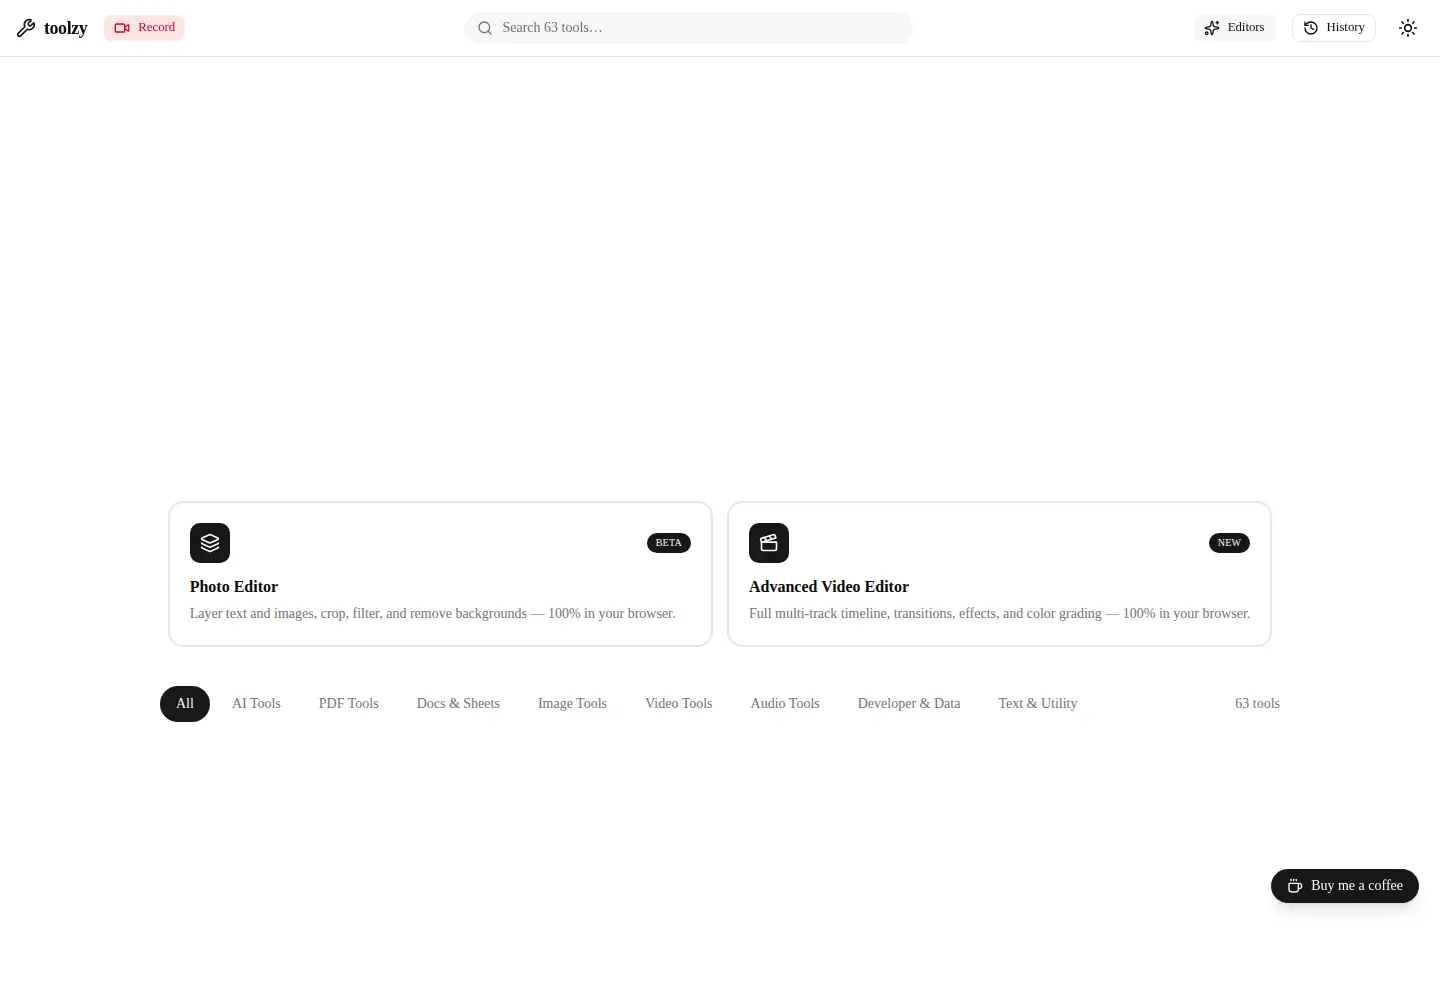Filter by Image Tools
Viewport: 1440px width, 1000px height.
[572, 704]
